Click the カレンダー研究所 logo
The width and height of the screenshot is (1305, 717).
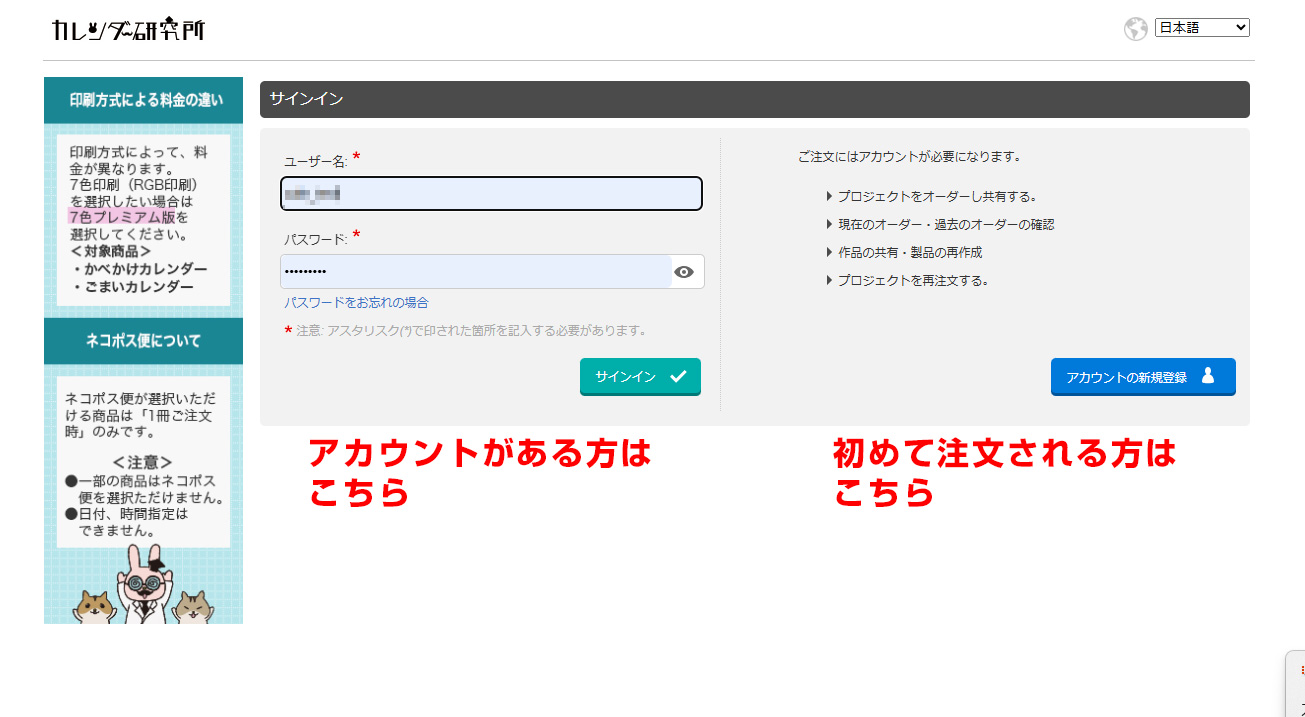tap(128, 30)
